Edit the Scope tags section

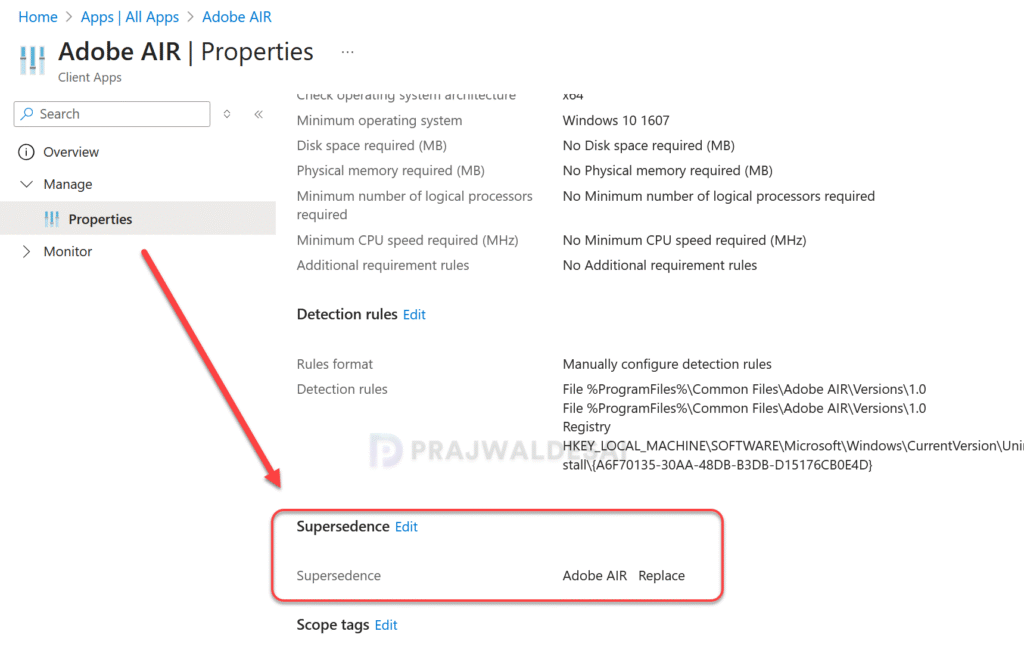pyautogui.click(x=386, y=625)
